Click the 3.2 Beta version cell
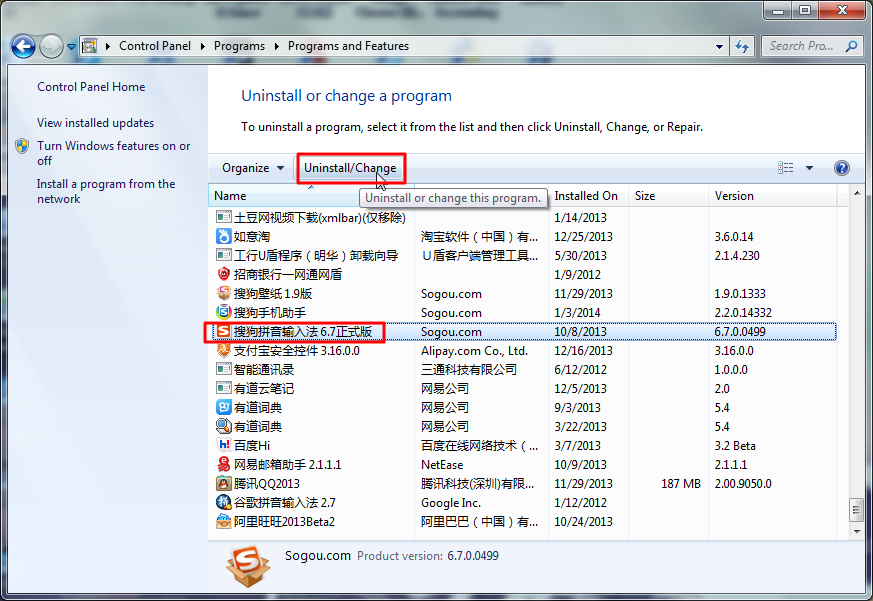The image size is (873, 601). 735,446
